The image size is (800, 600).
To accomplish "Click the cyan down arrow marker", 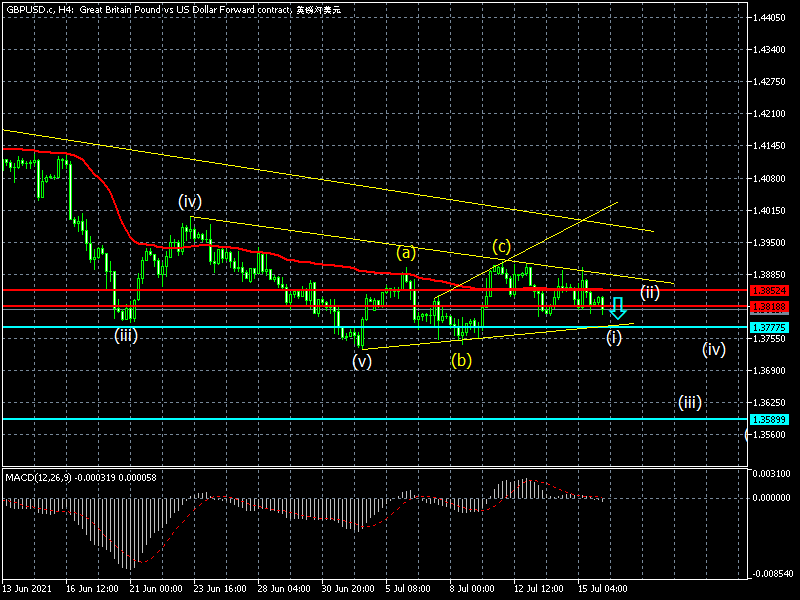I will (617, 307).
